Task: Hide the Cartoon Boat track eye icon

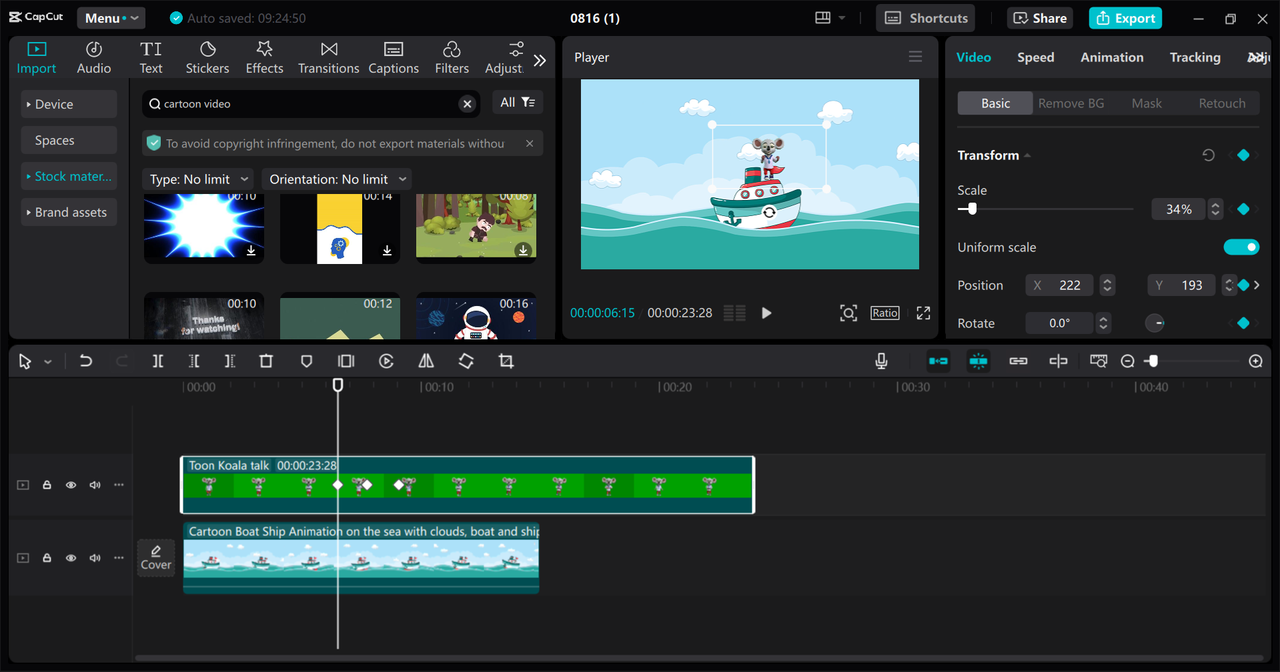Action: click(71, 558)
